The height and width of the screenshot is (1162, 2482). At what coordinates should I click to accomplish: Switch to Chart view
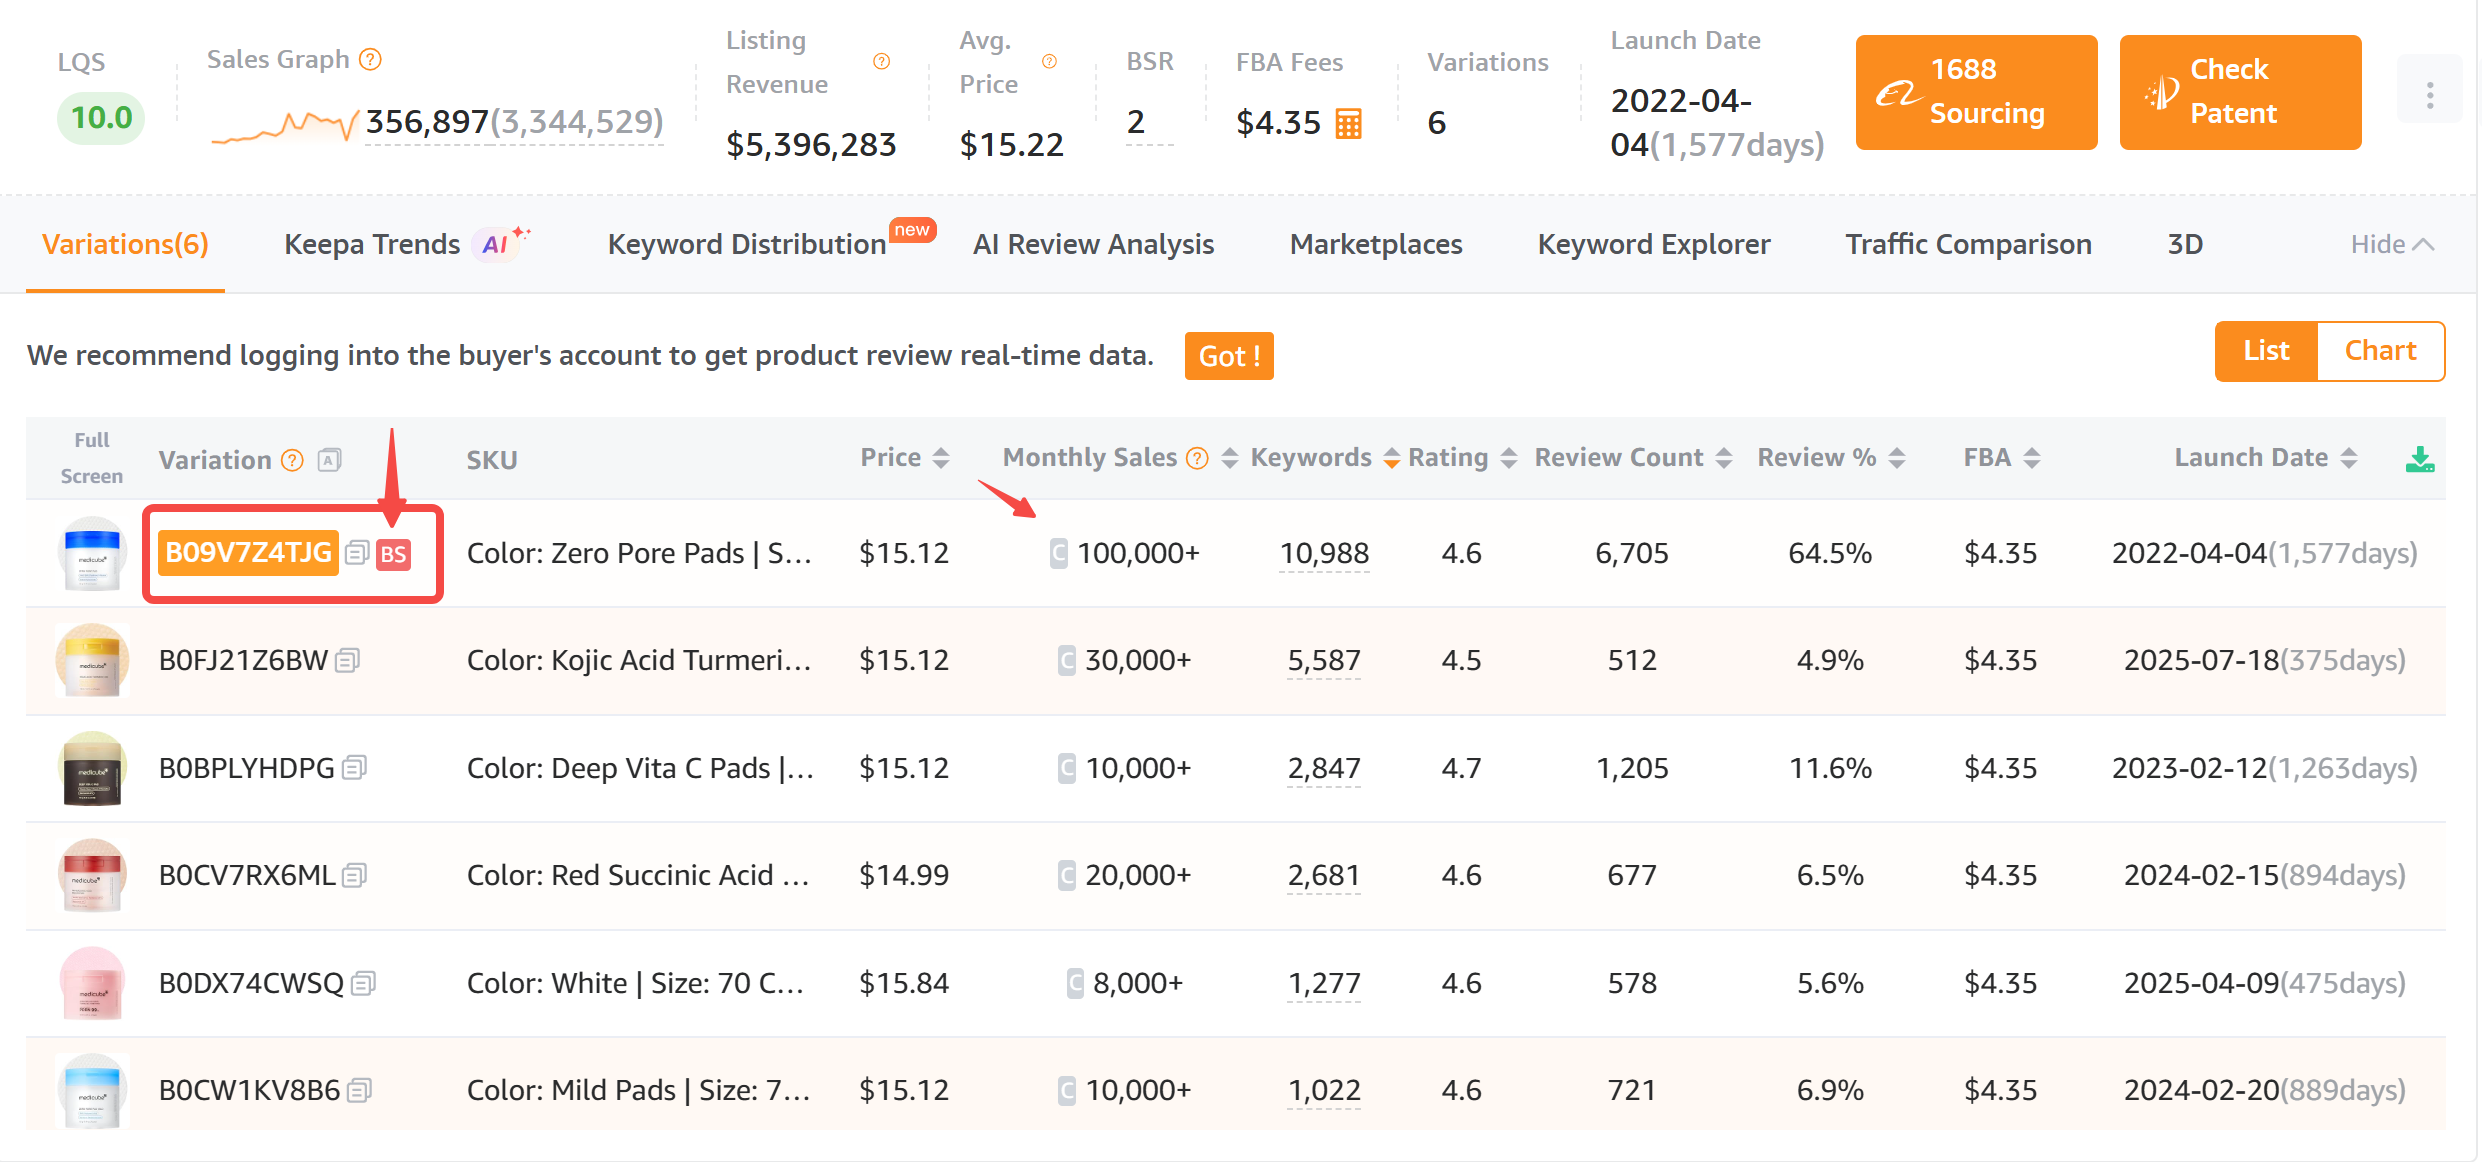[2380, 351]
